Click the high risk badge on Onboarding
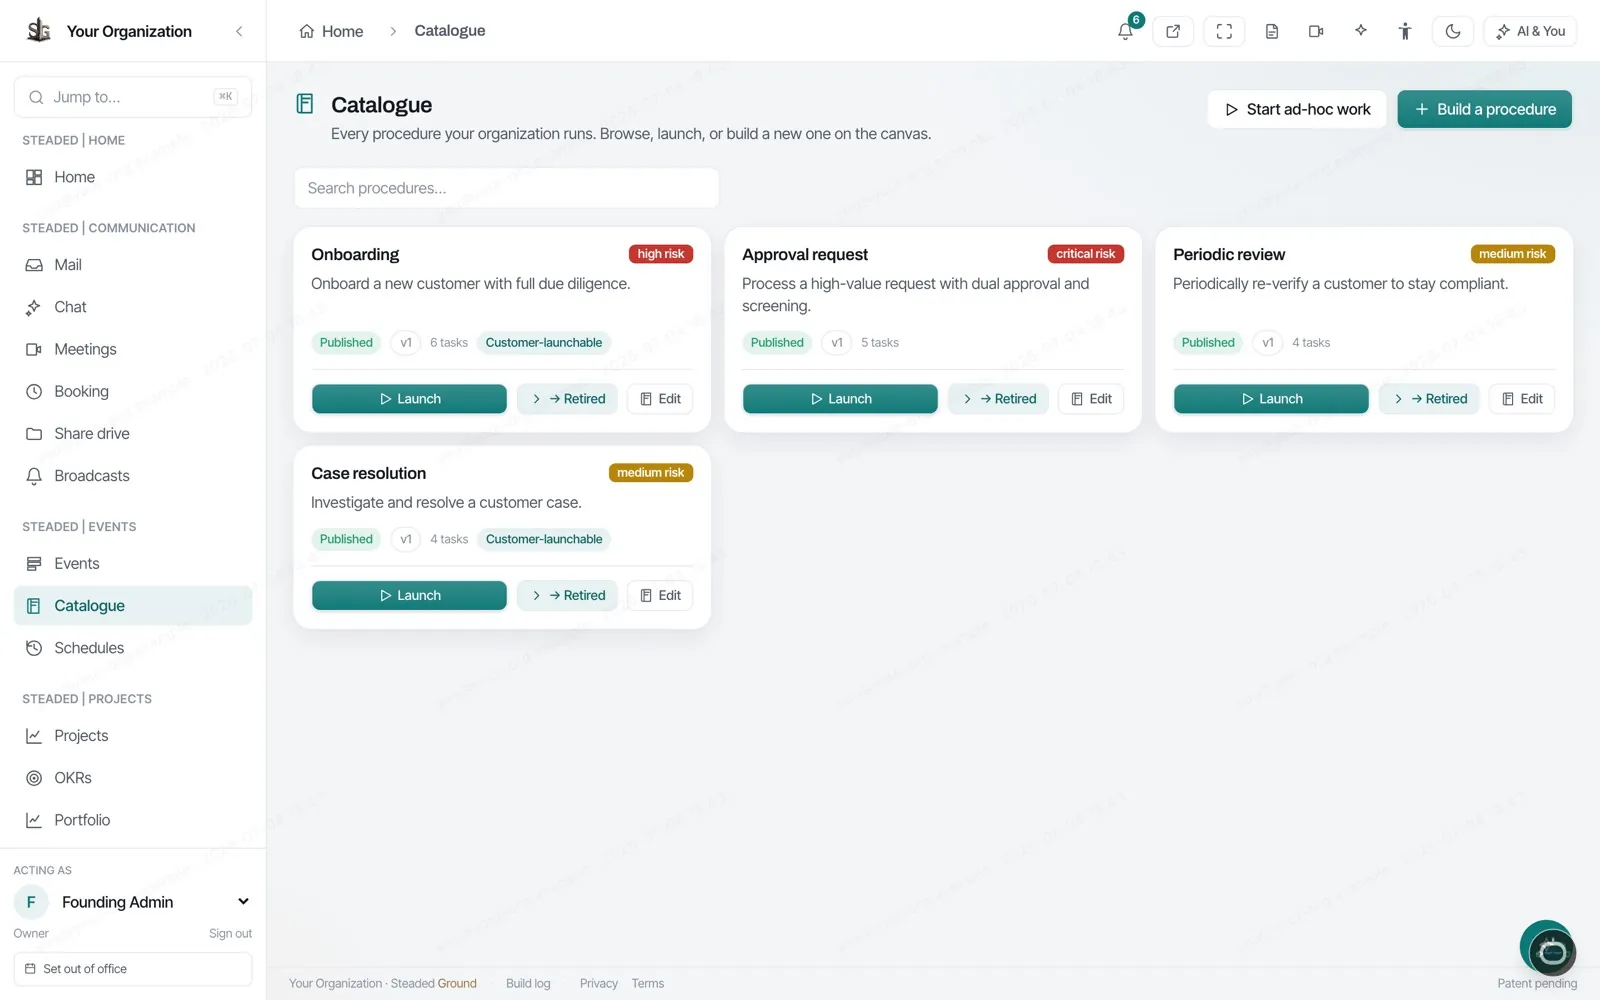The image size is (1600, 1000). tap(661, 254)
